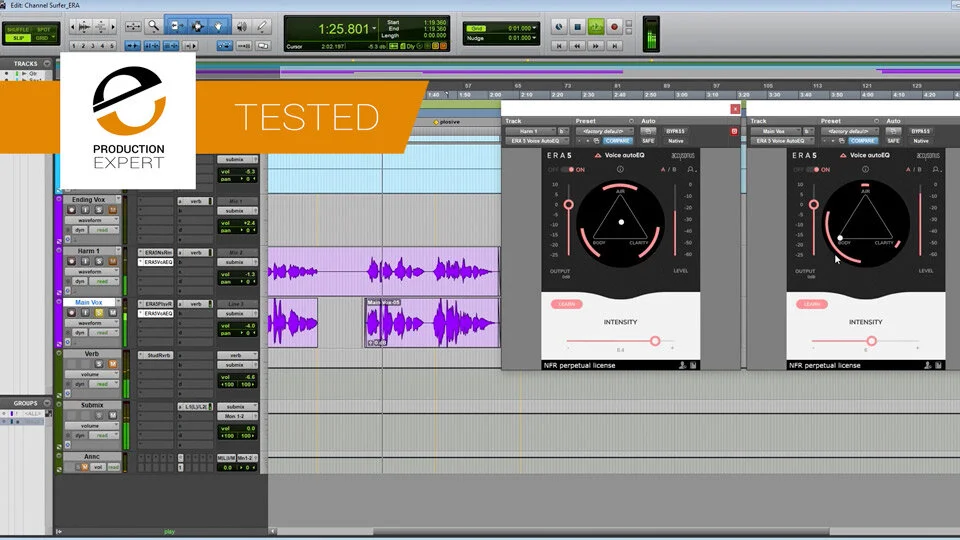960x540 pixels.
Task: Click LEARN button in Harm 1 plugin
Action: pos(566,304)
